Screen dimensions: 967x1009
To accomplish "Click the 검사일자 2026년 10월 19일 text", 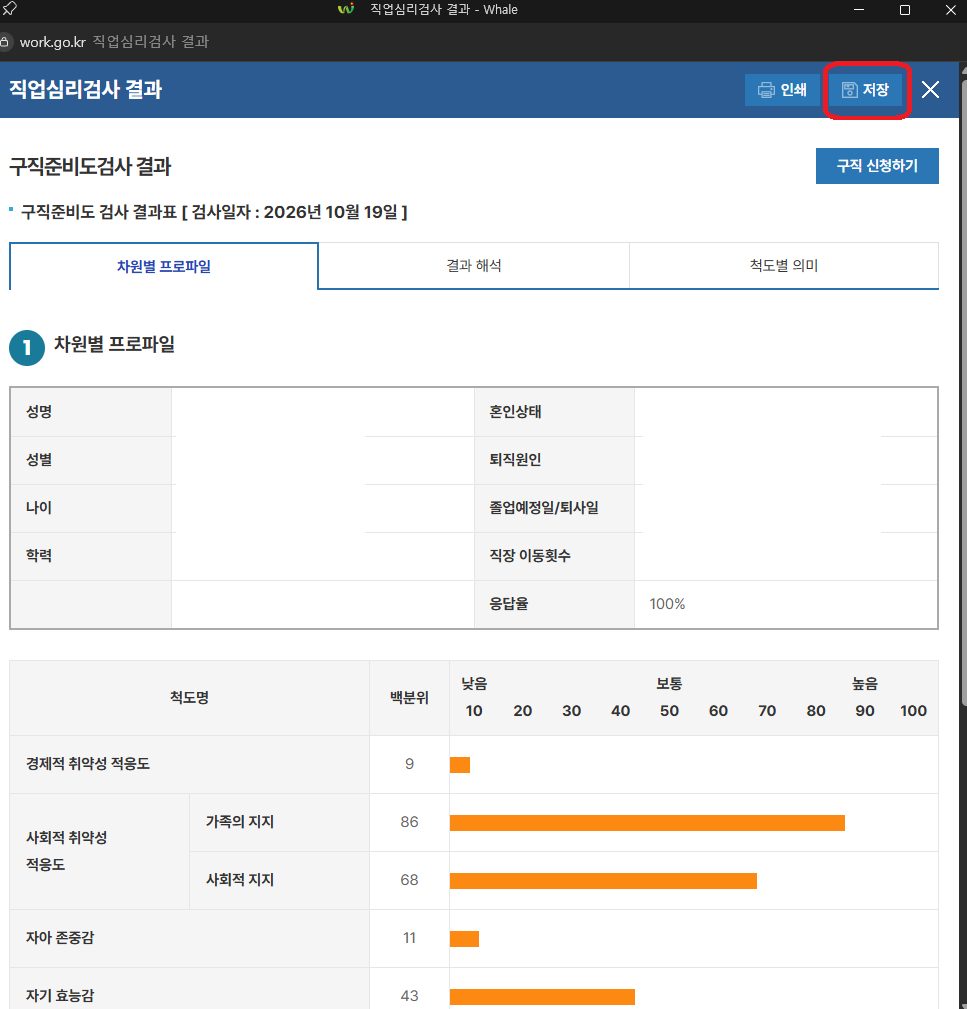I will (299, 212).
